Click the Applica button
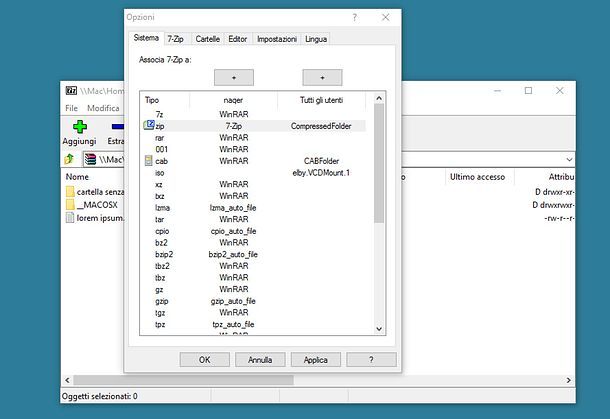Viewport: 610px width, 419px height. click(x=316, y=360)
